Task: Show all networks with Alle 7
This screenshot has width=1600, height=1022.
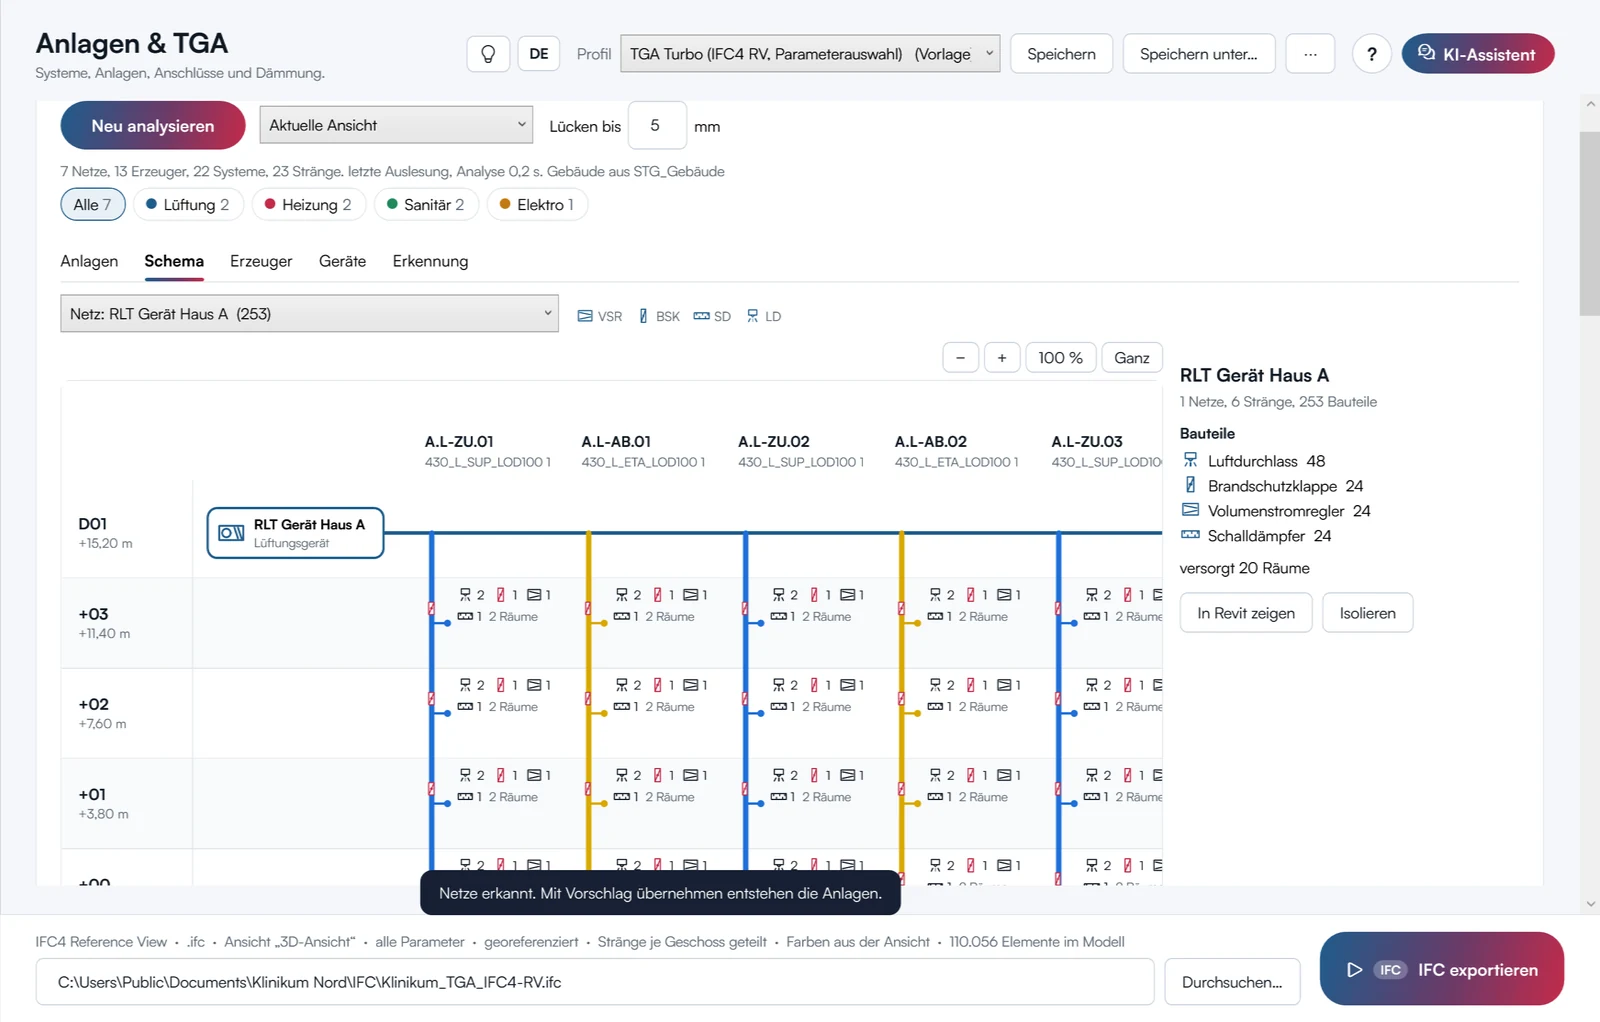Action: pyautogui.click(x=93, y=205)
